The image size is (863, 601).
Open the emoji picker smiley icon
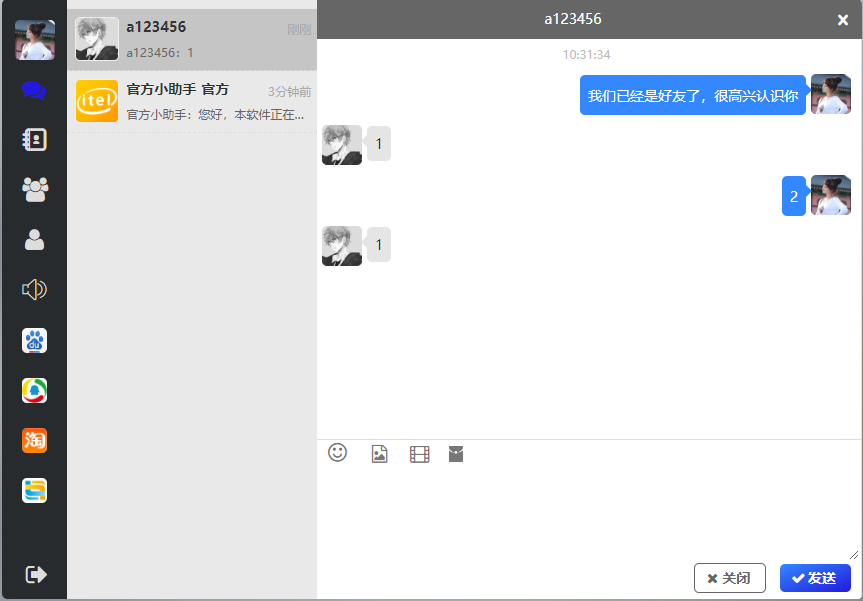tap(338, 453)
